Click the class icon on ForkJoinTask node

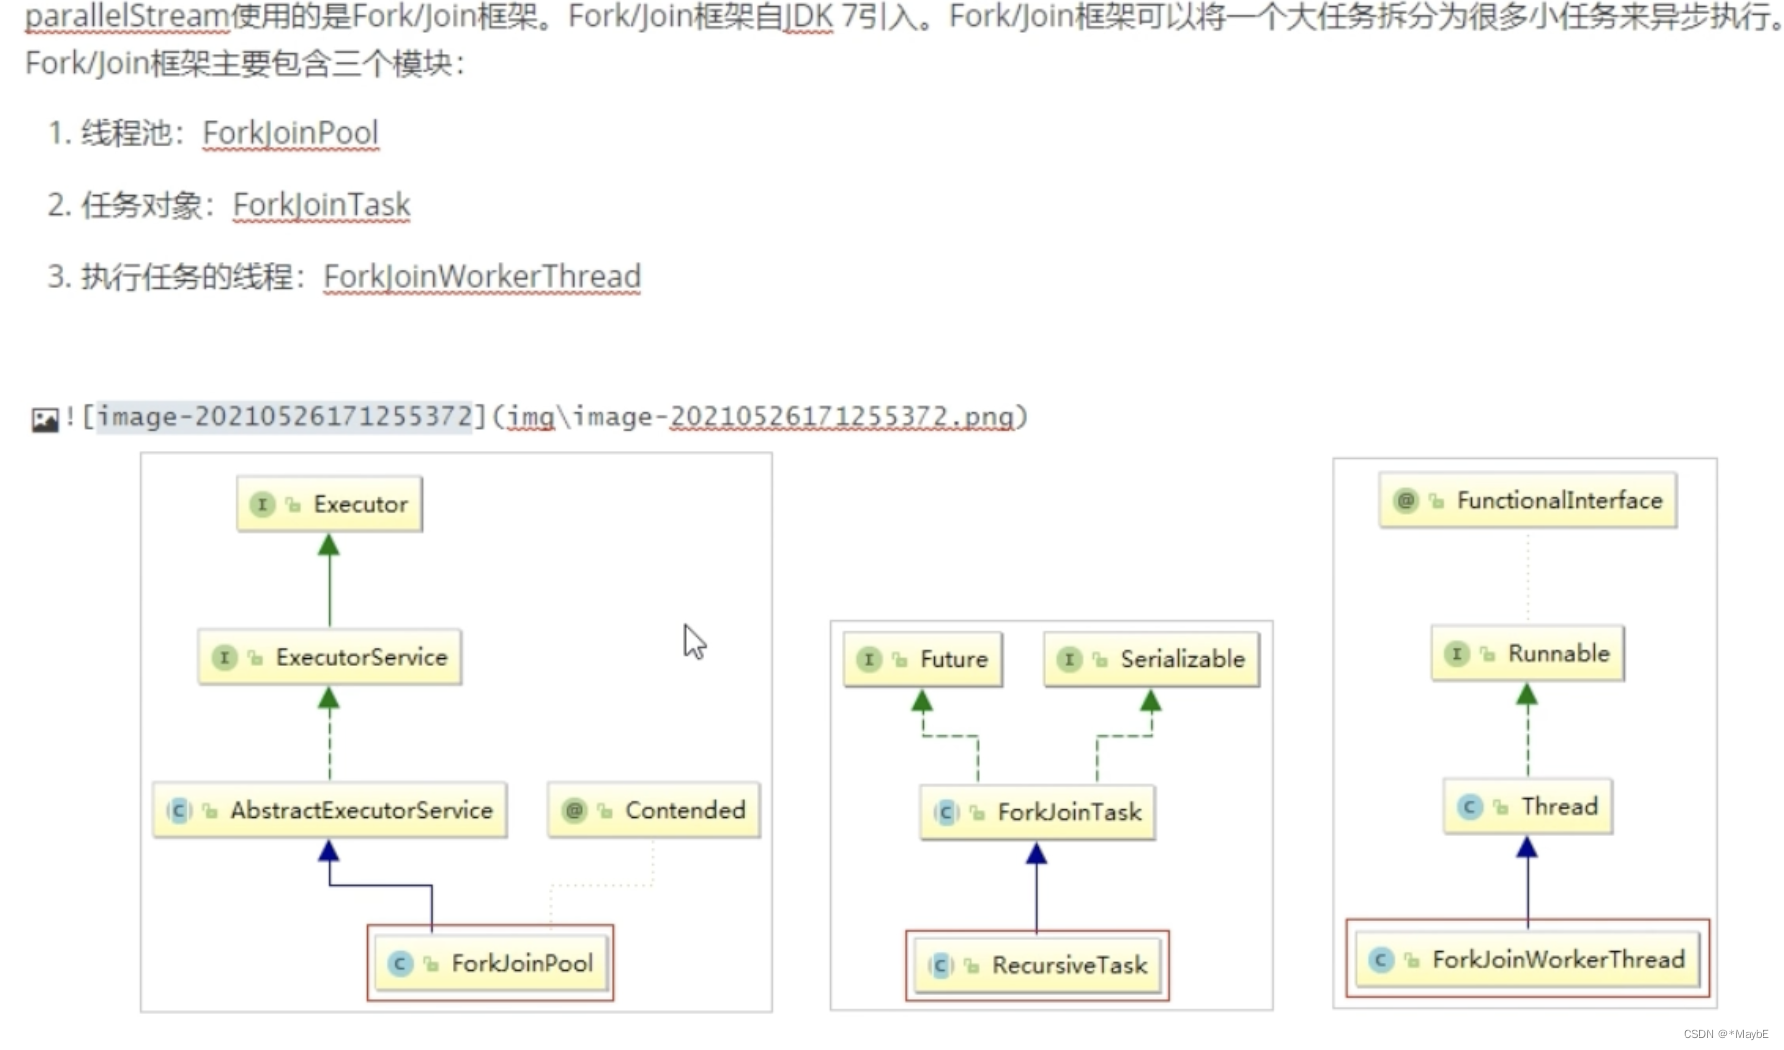point(946,812)
